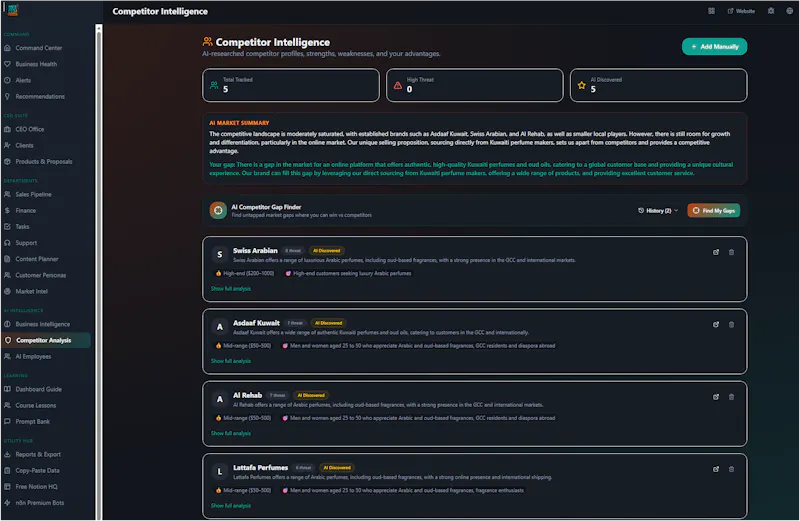Image resolution: width=800 pixels, height=521 pixels.
Task: Open external link for Lattafa Perfumes
Action: click(716, 469)
